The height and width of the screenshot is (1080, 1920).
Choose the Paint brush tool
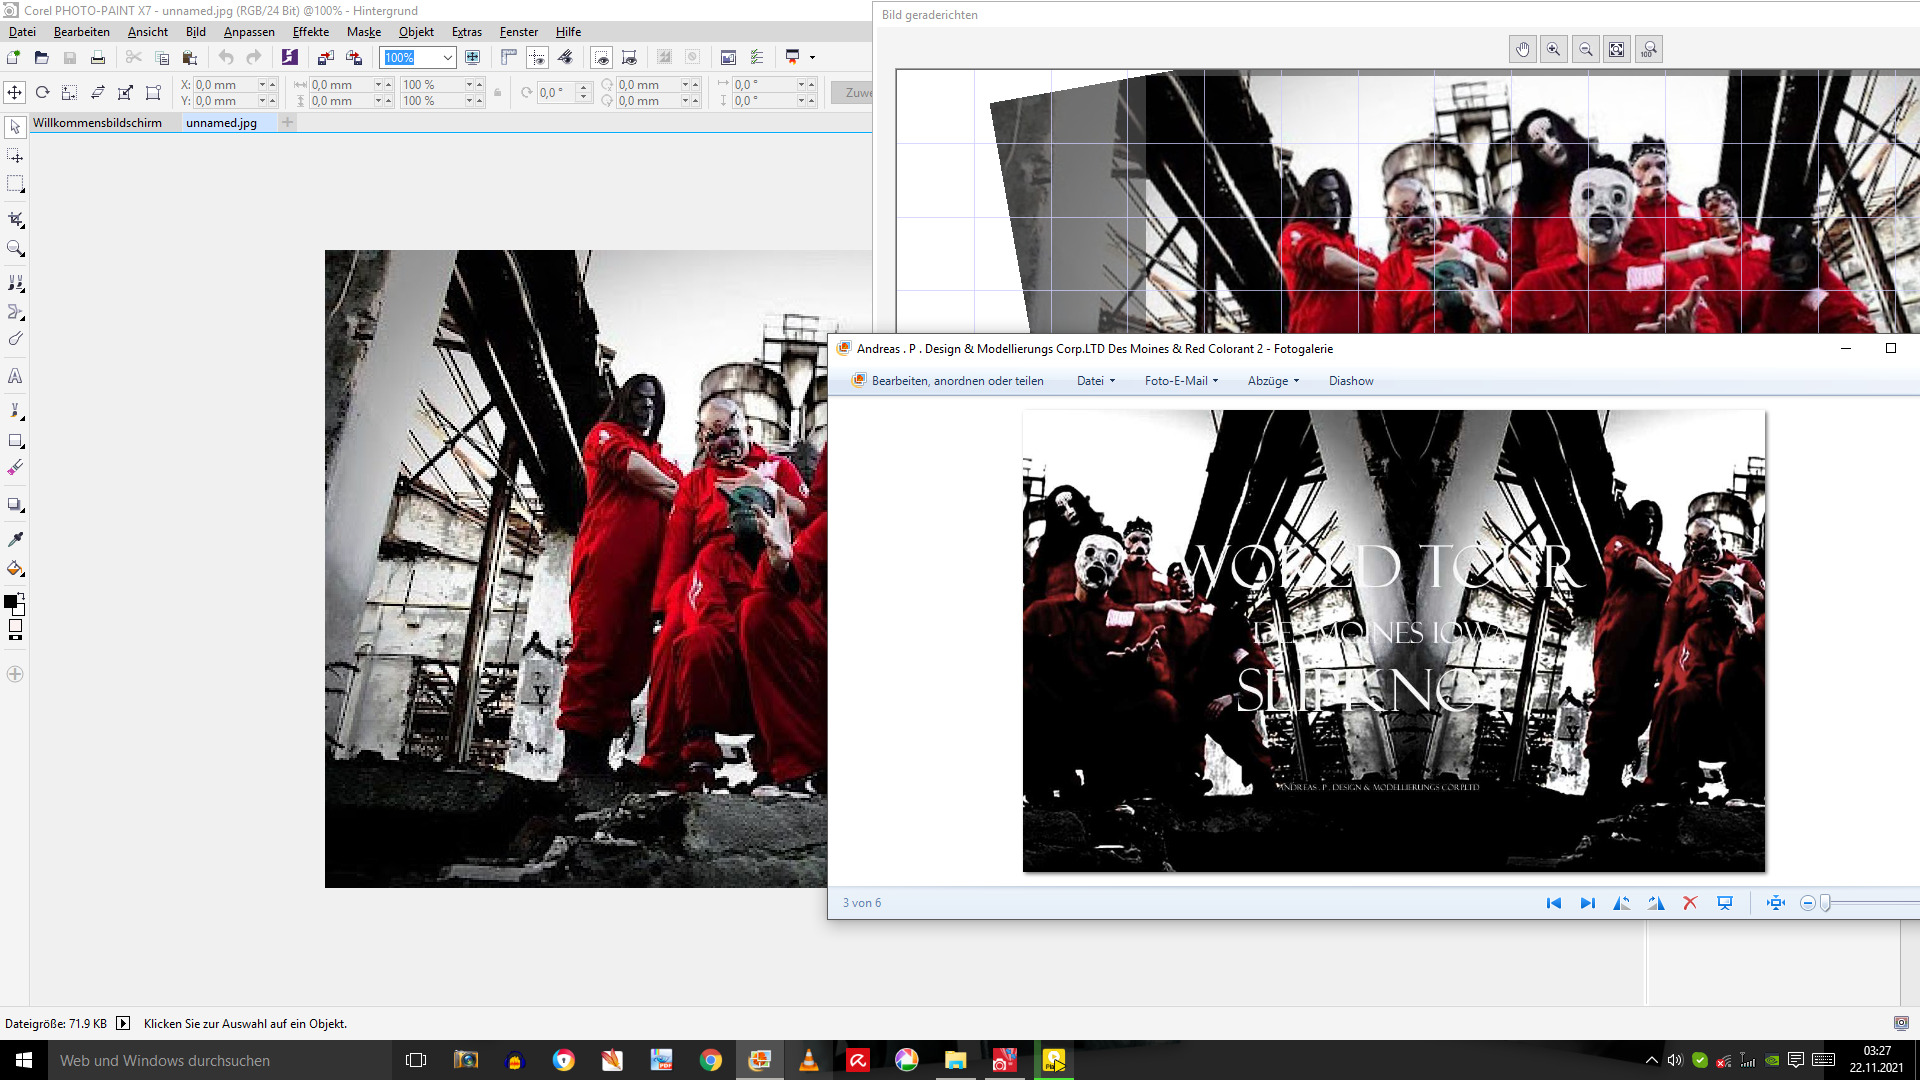15,411
